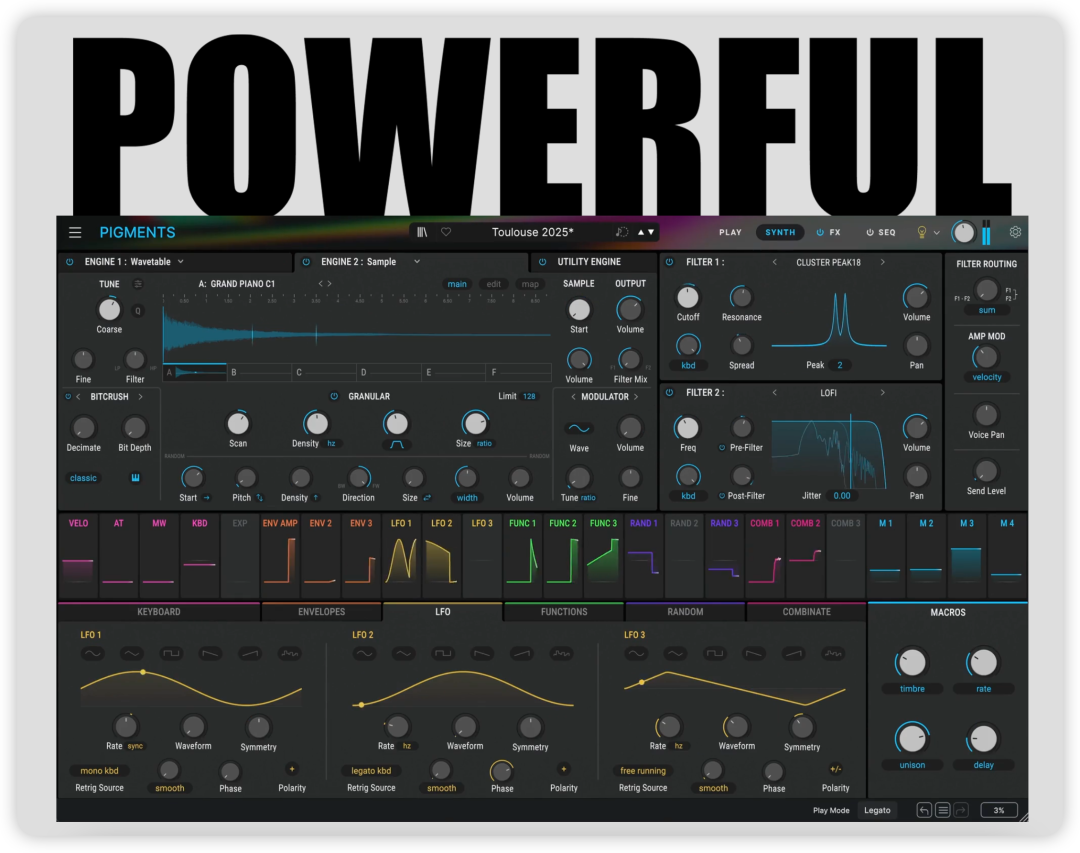Screen dimensions: 1080x853
Task: Switch to the KEYBOARD tab
Action: tap(159, 612)
